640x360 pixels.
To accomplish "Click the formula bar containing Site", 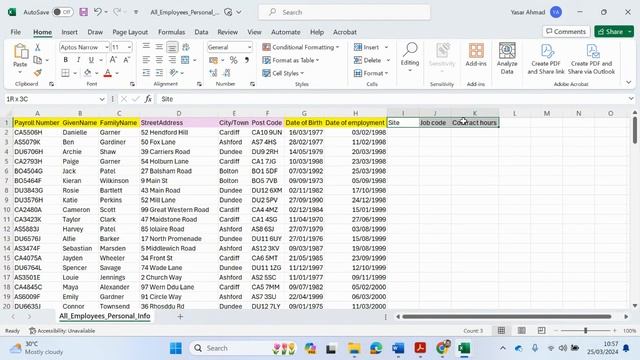I will [392, 99].
